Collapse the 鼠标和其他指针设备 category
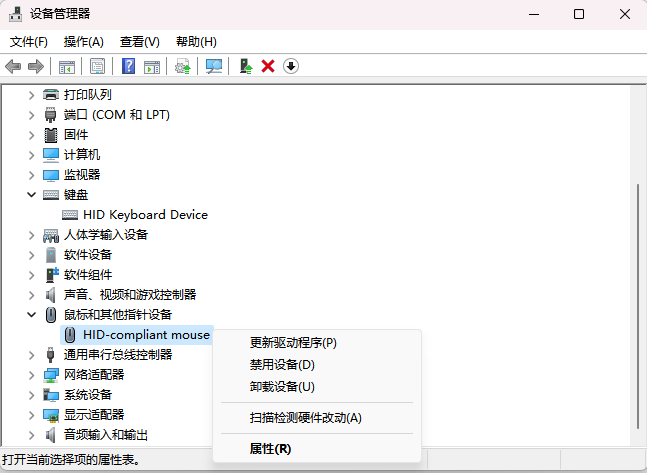647x473 pixels. pos(31,315)
